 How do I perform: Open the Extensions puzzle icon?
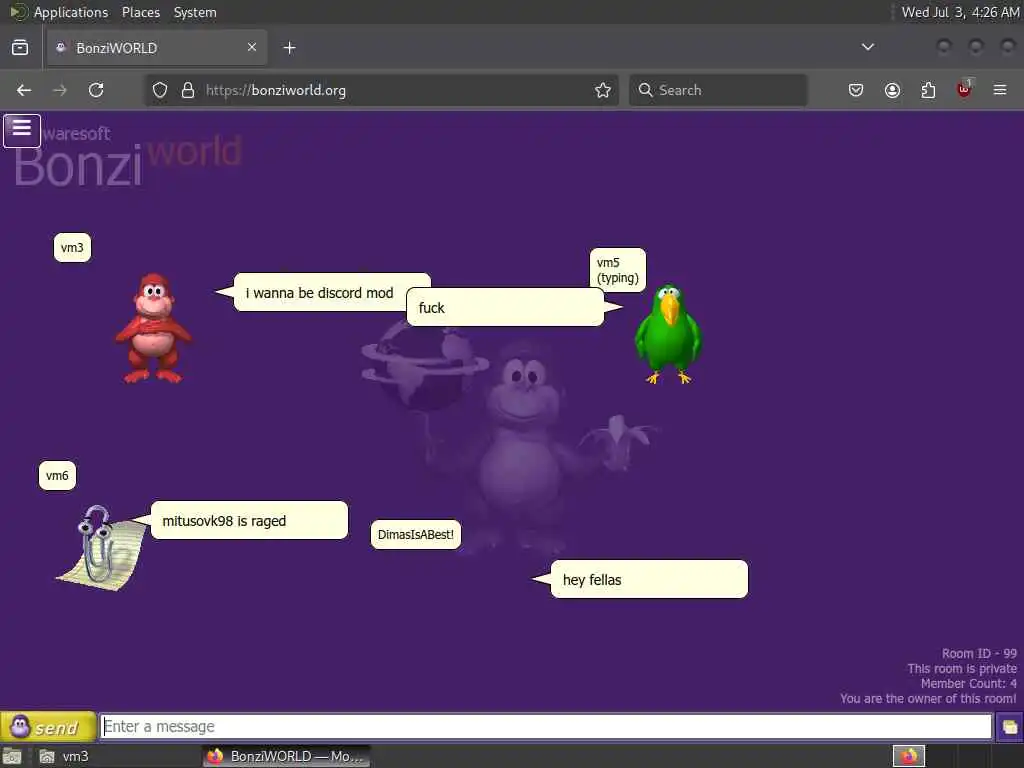pos(928,90)
